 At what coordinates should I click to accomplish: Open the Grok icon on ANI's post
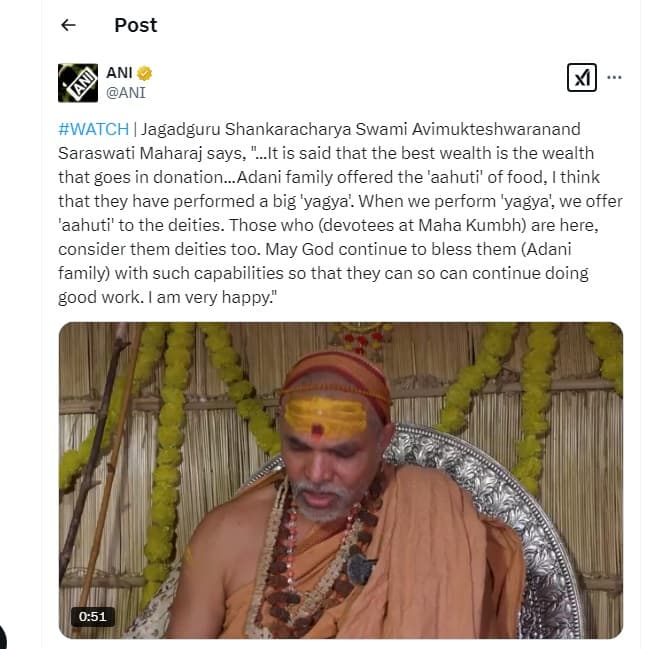(x=582, y=78)
